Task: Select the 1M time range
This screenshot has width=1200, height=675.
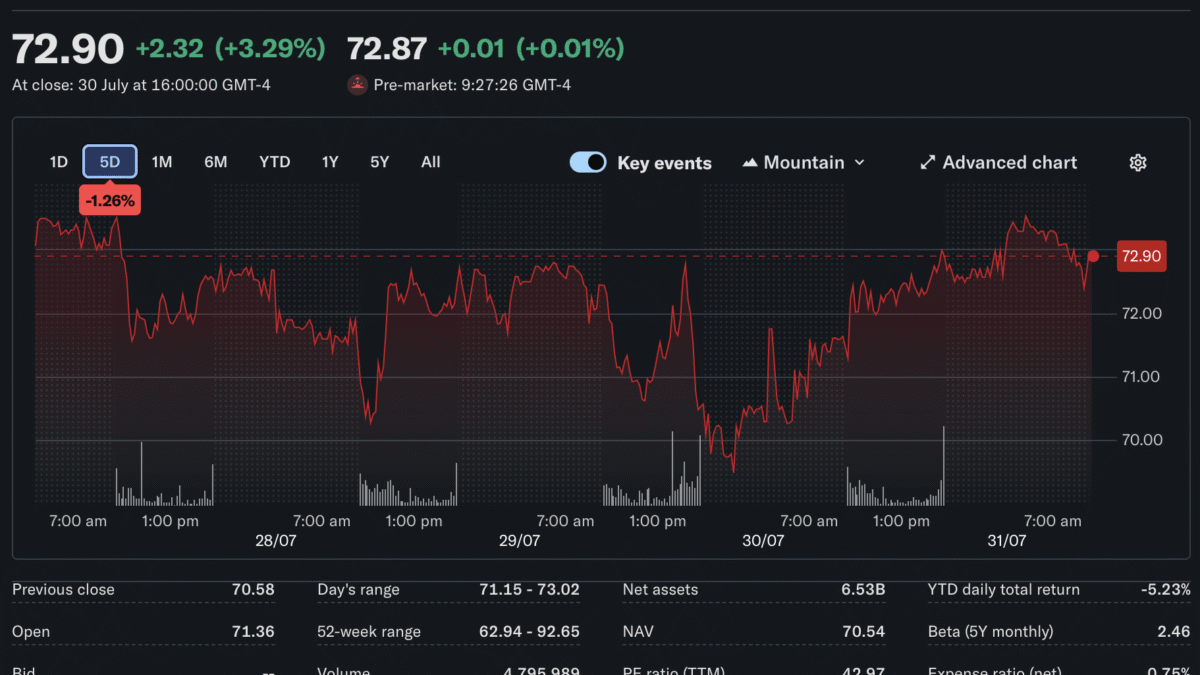Action: point(162,162)
